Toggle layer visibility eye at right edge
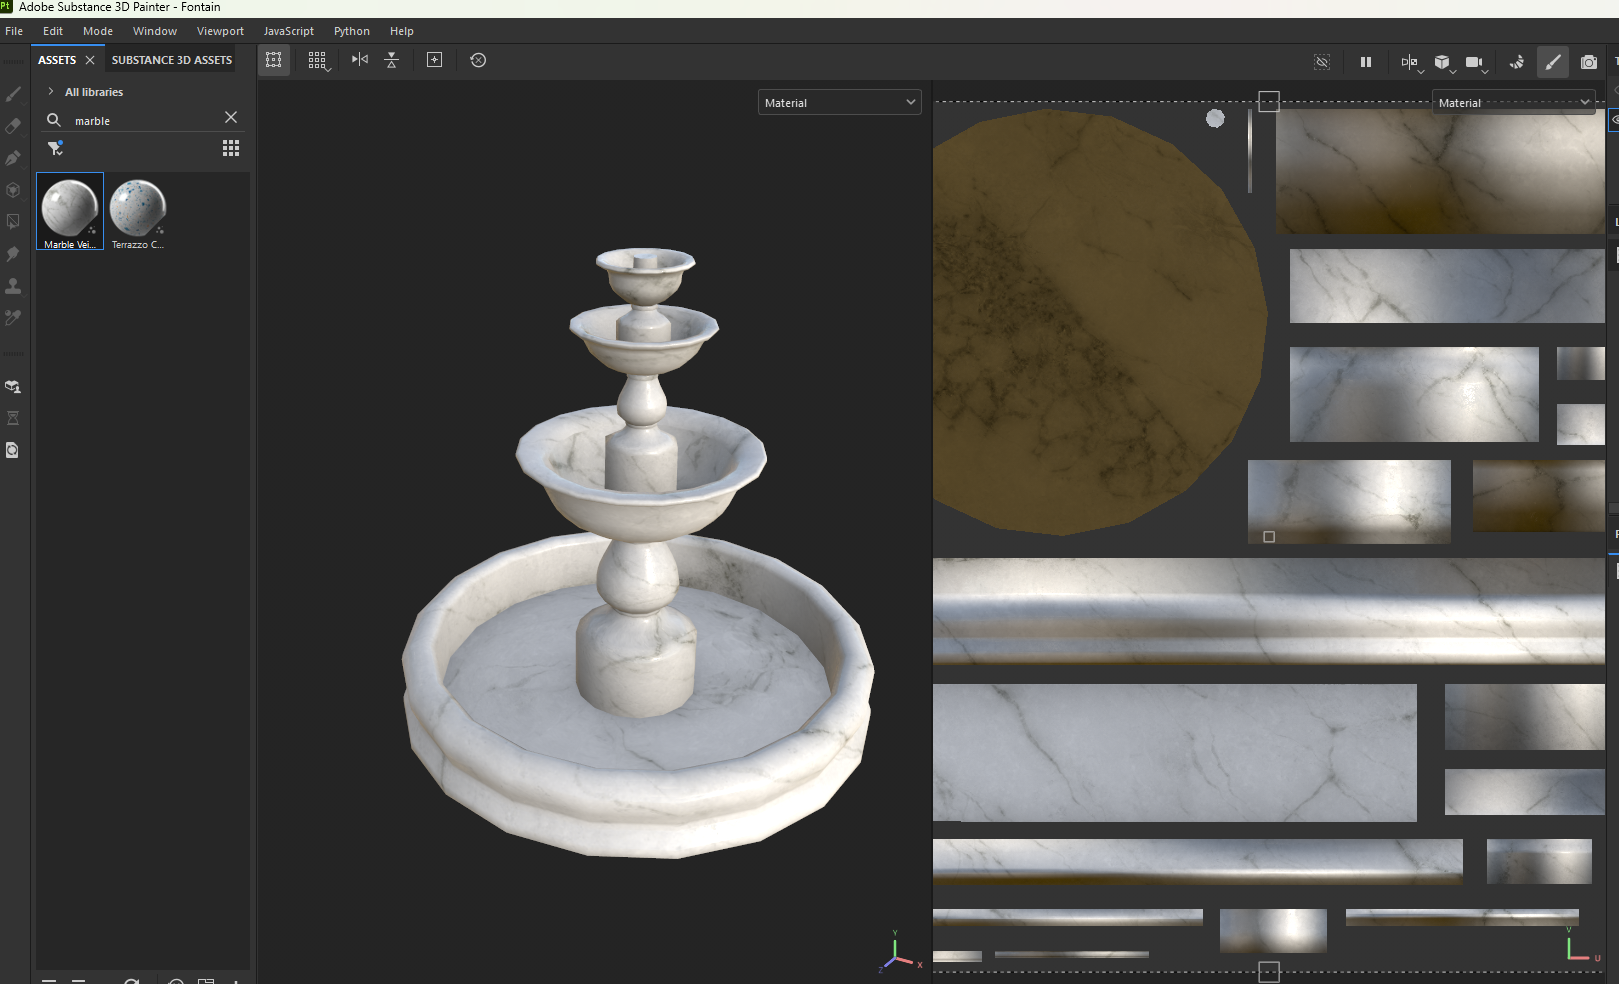This screenshot has height=984, width=1619. (x=1614, y=120)
